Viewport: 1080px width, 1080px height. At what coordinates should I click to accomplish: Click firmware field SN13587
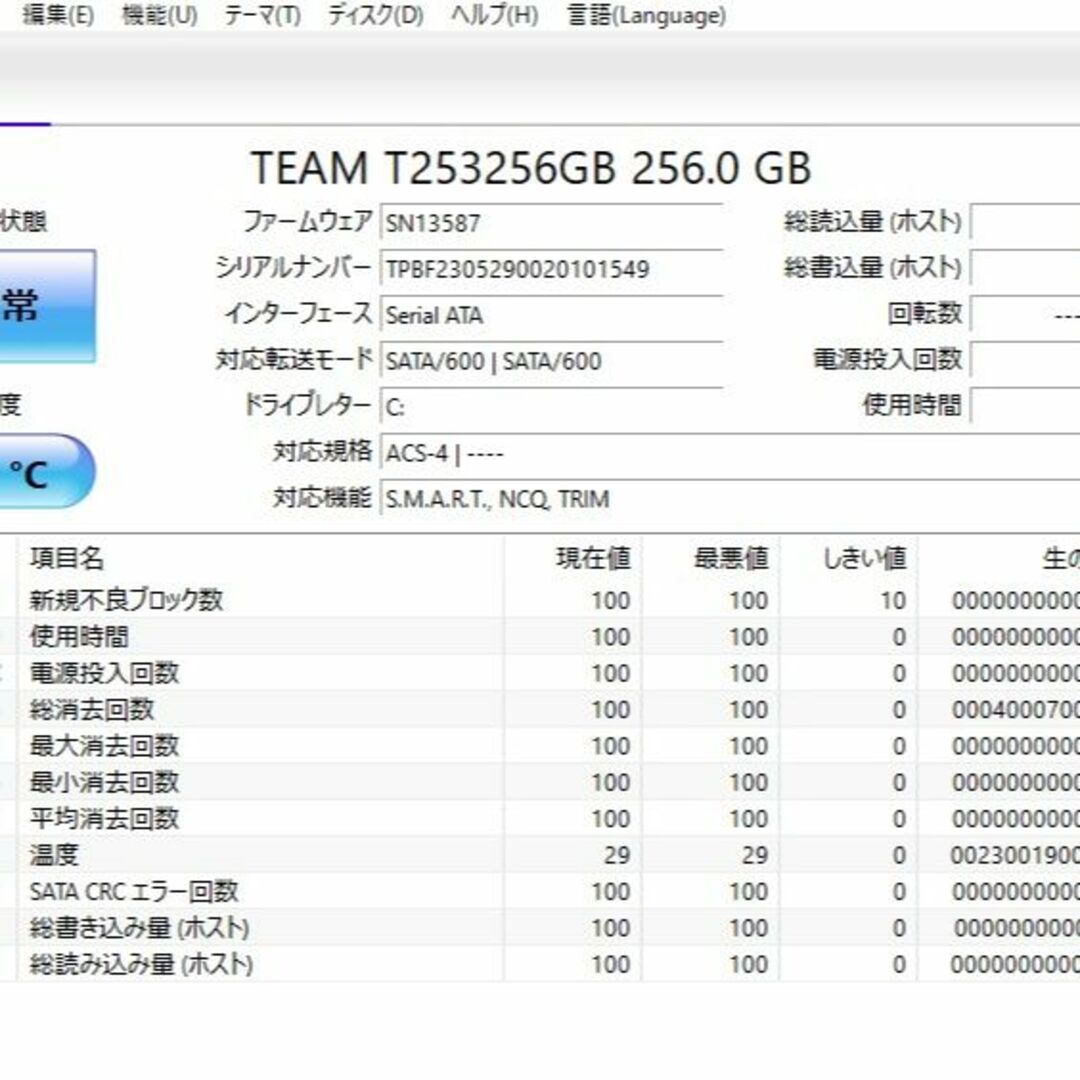(551, 222)
